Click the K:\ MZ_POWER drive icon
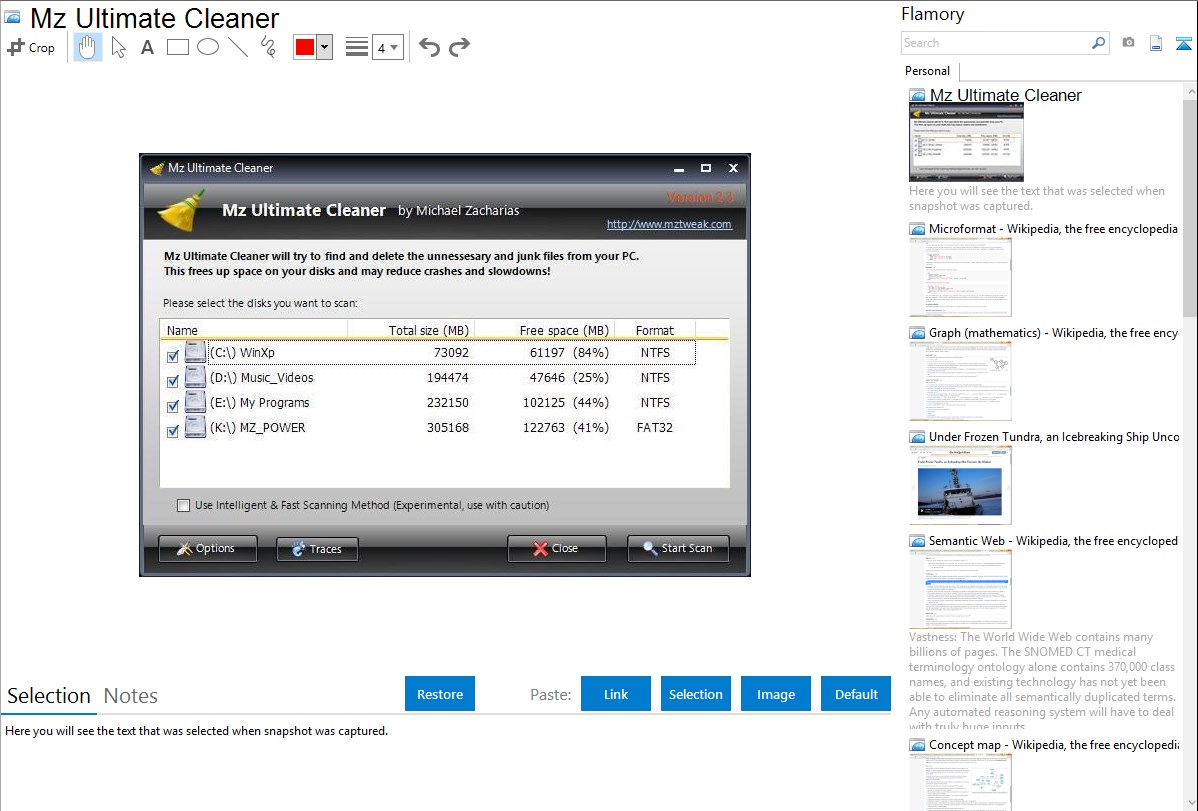1198x811 pixels. click(x=196, y=428)
